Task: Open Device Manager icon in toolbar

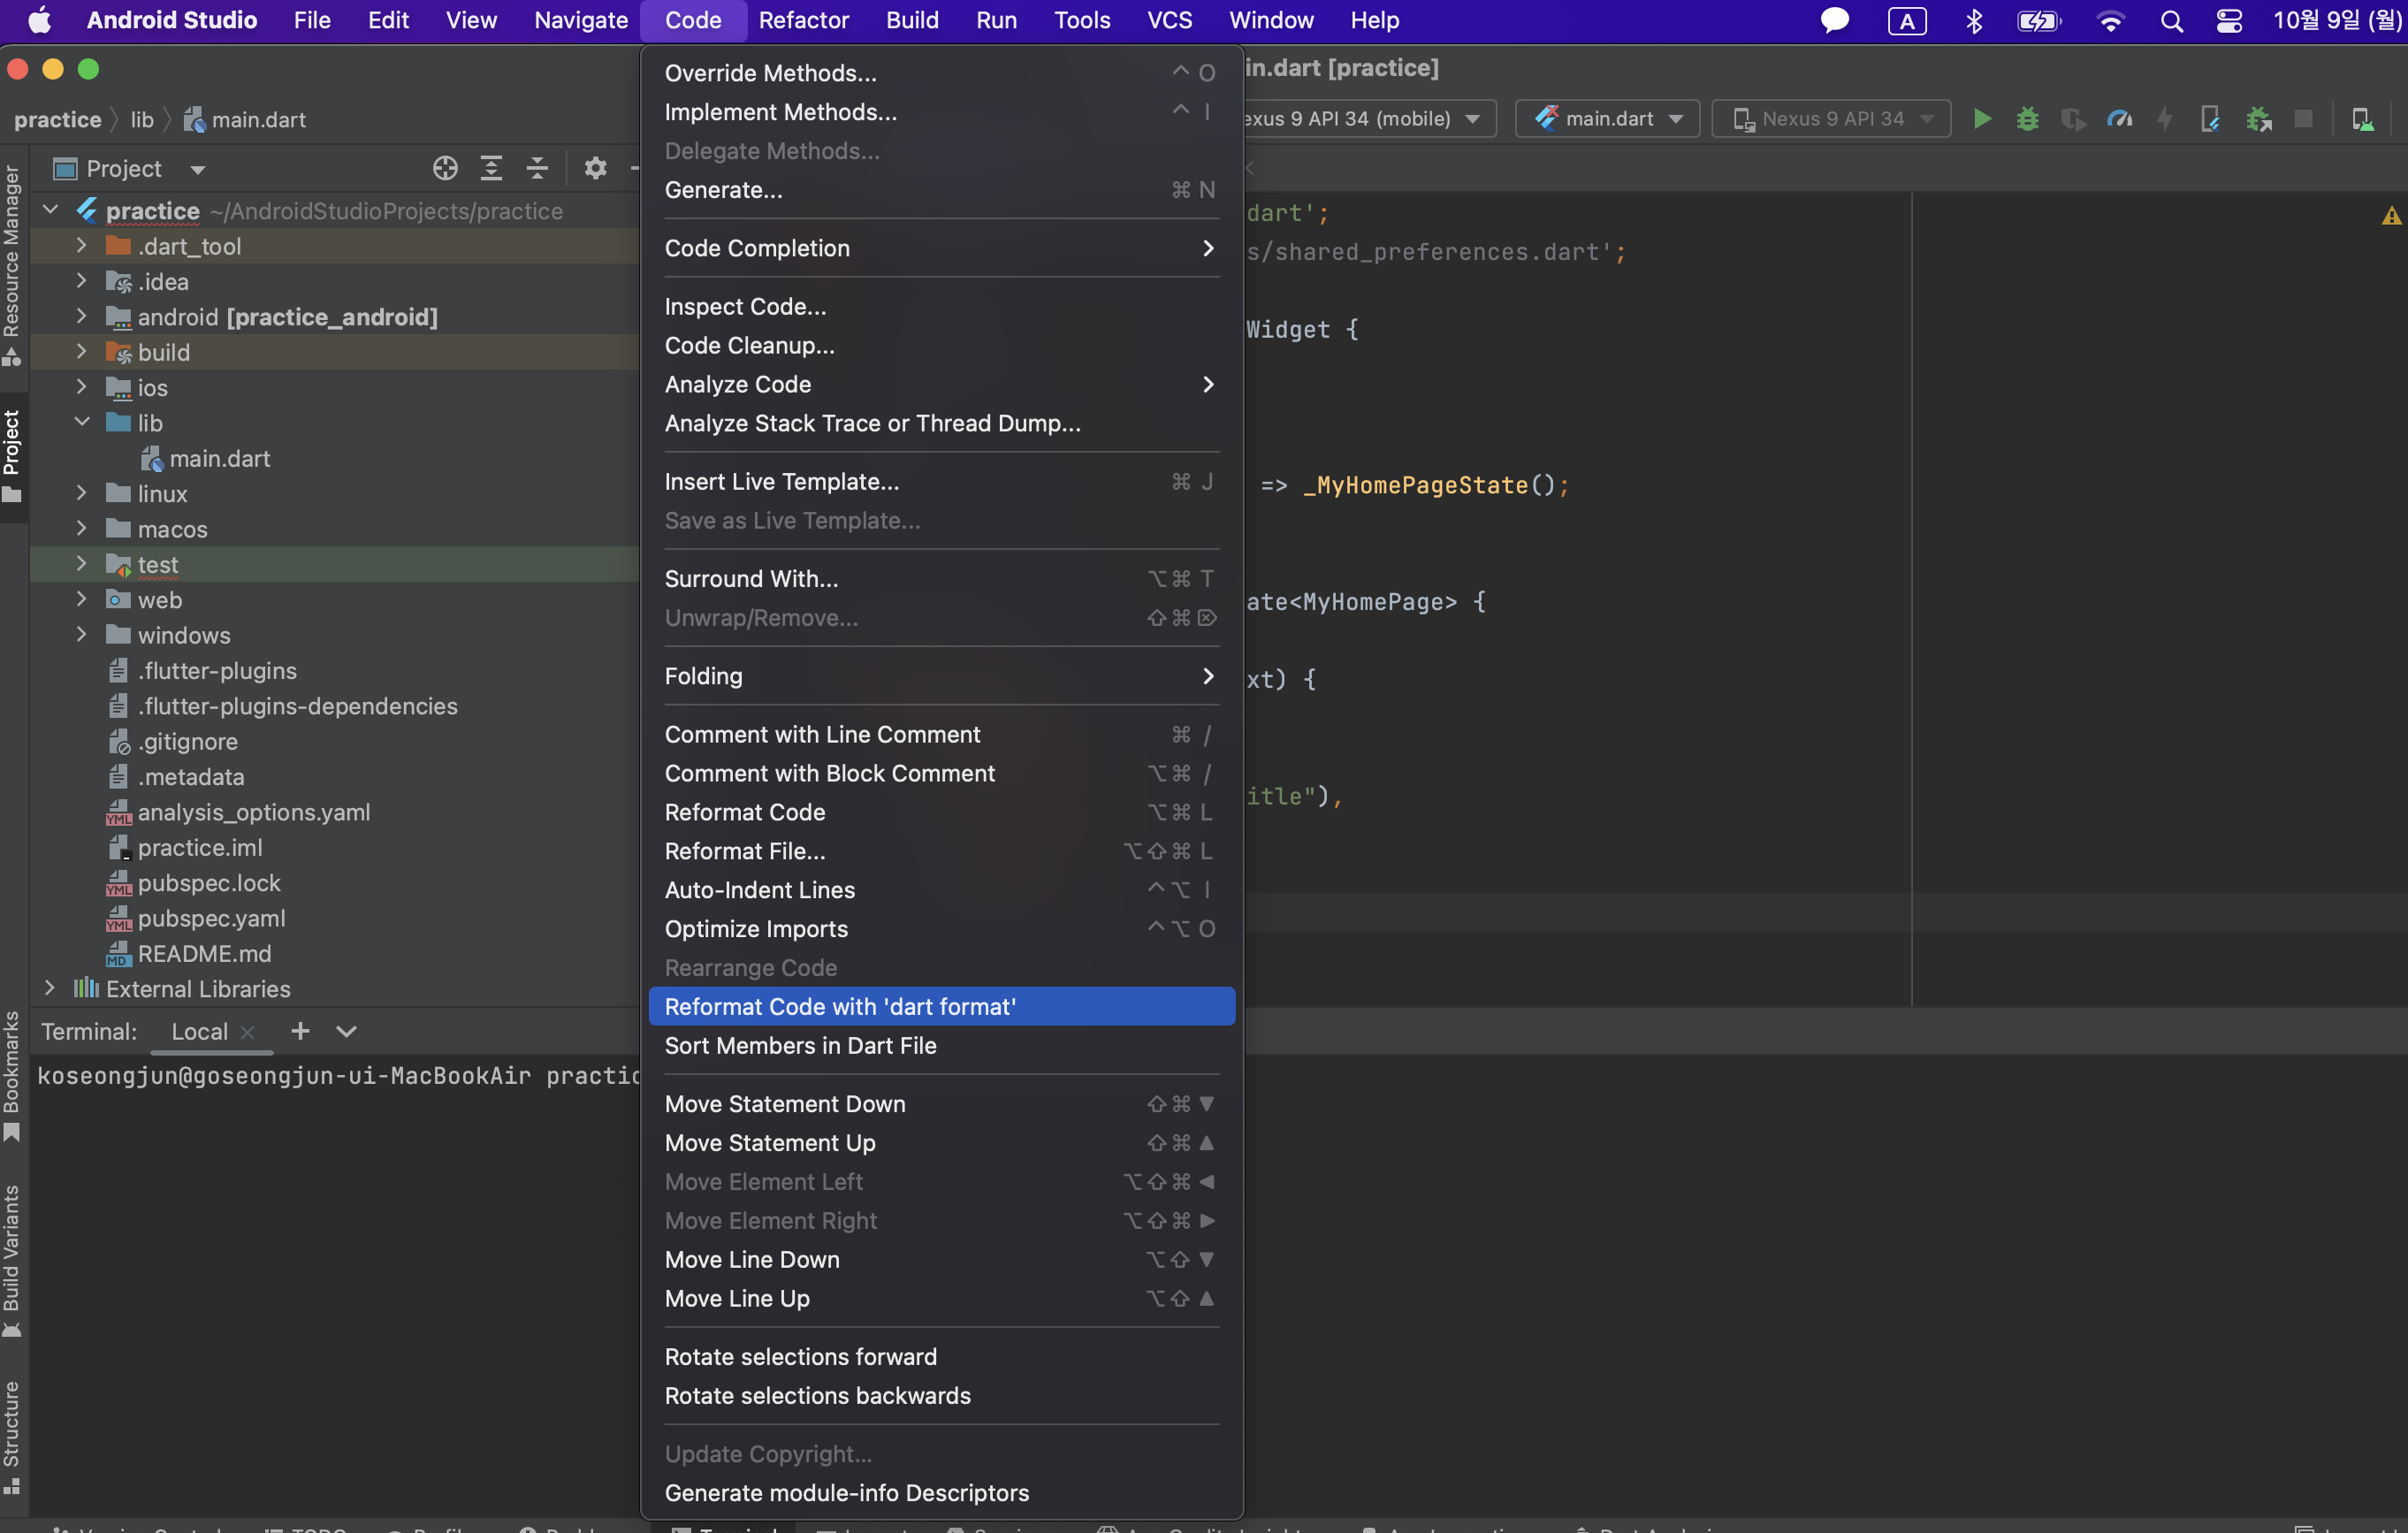Action: coord(2362,119)
